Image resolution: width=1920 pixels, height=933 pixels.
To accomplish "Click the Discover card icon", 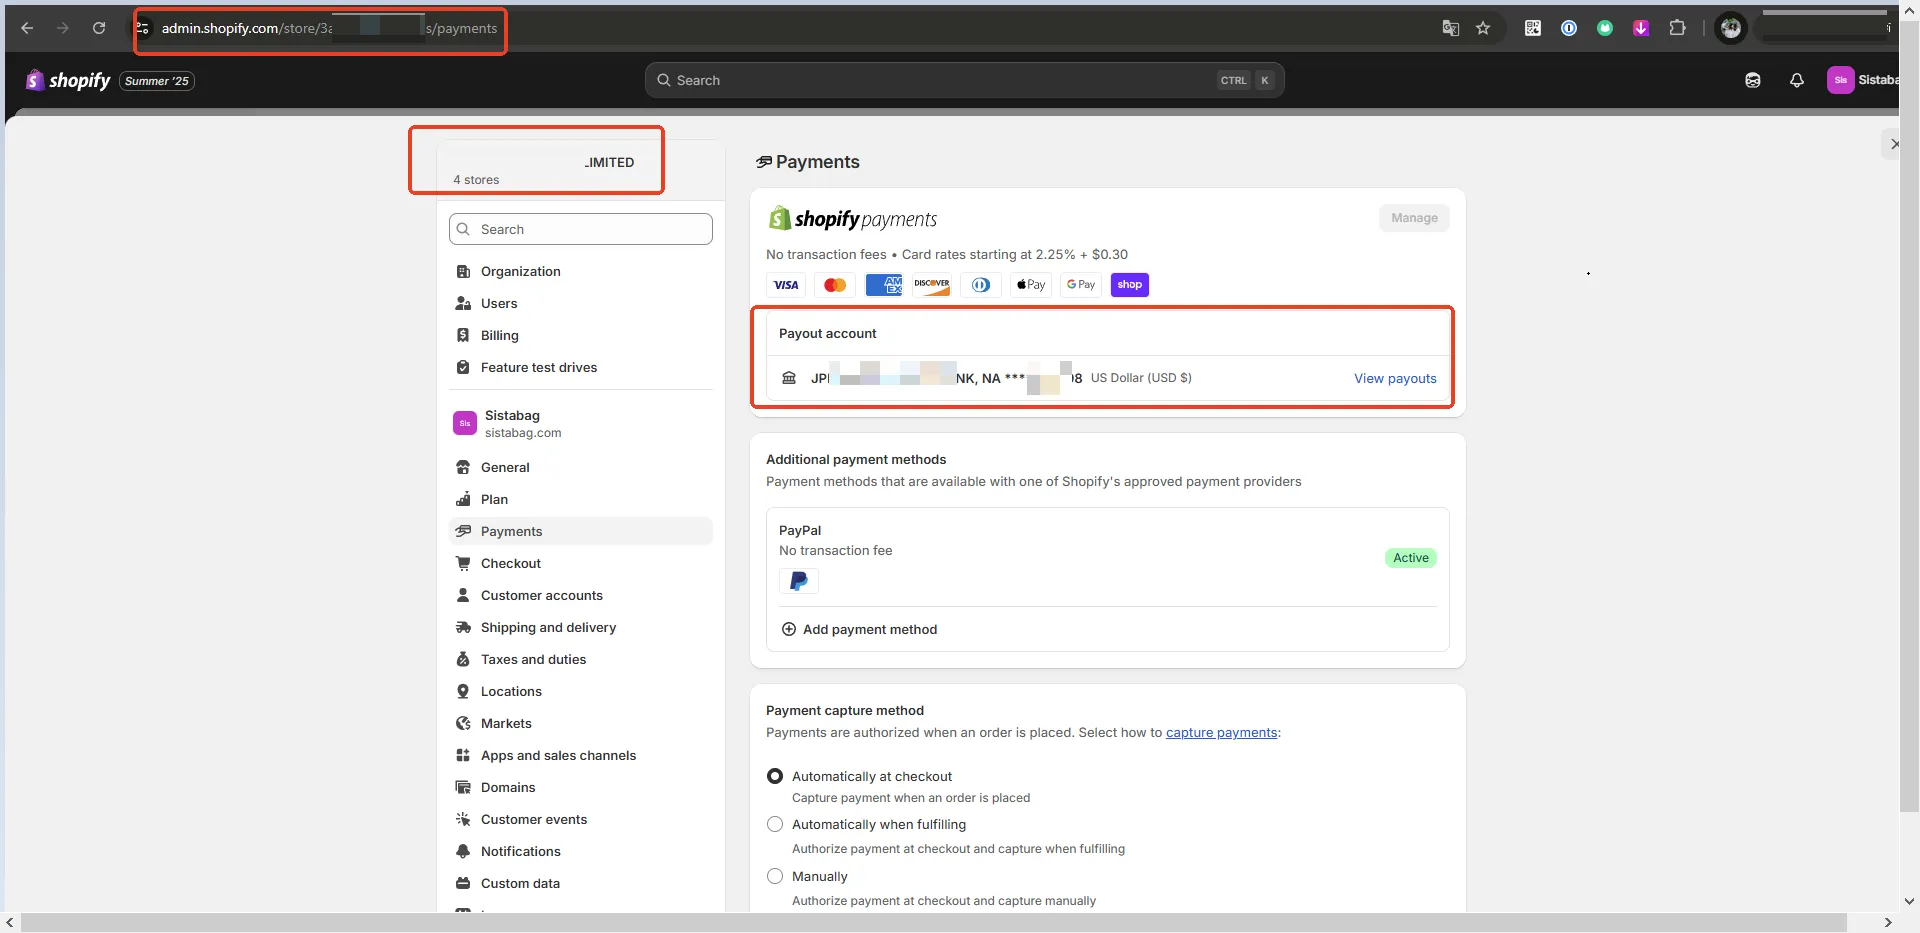I will pos(932,285).
